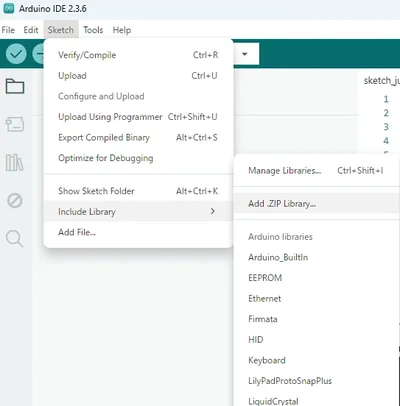Open the Sketchbook folder sidebar icon
400x406 pixels.
15,86
